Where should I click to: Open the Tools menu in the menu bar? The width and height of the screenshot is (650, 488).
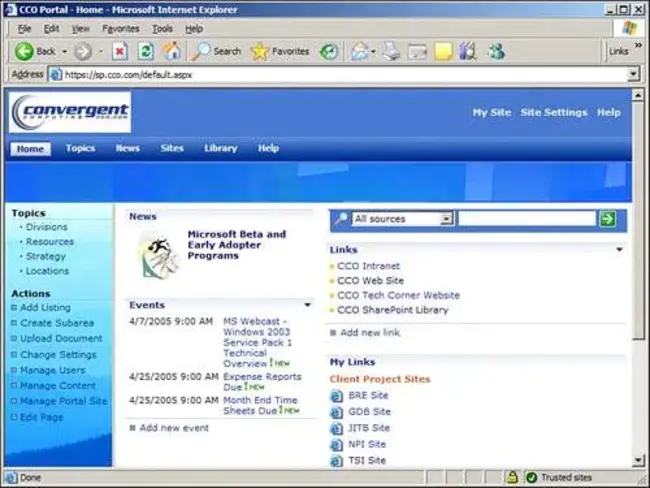(x=162, y=29)
